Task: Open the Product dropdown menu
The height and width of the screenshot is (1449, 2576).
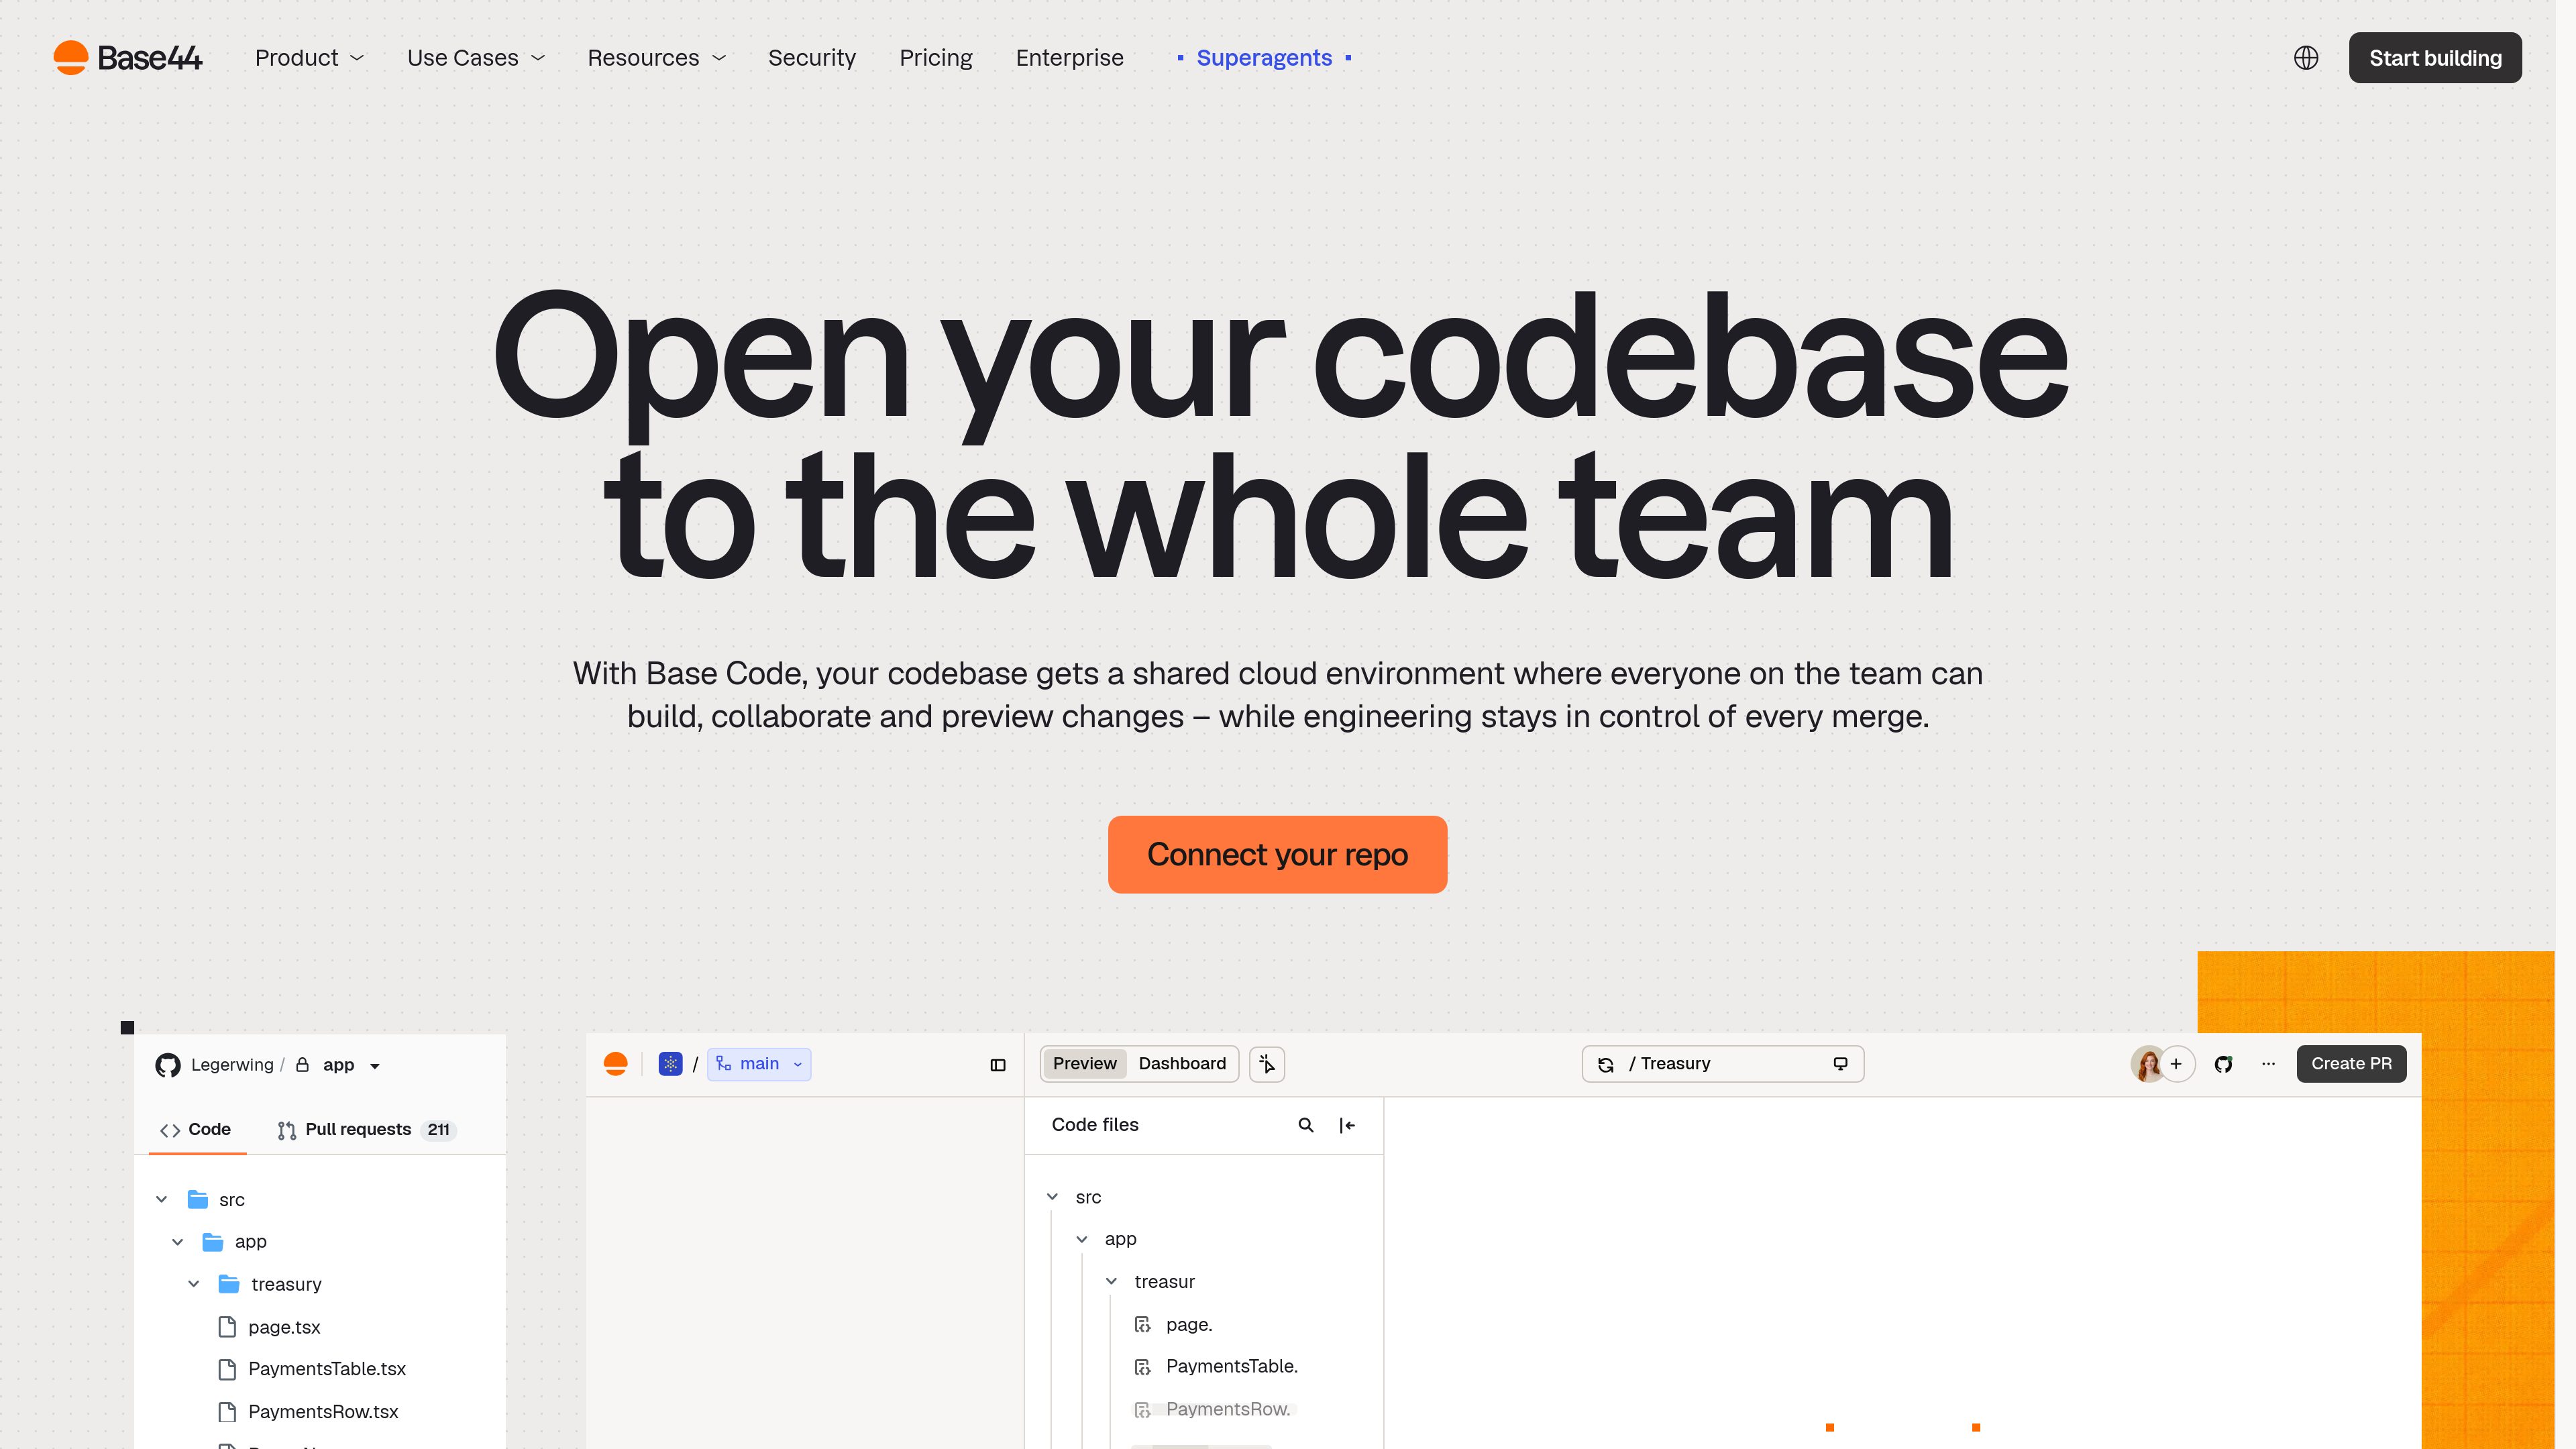Action: [x=309, y=58]
